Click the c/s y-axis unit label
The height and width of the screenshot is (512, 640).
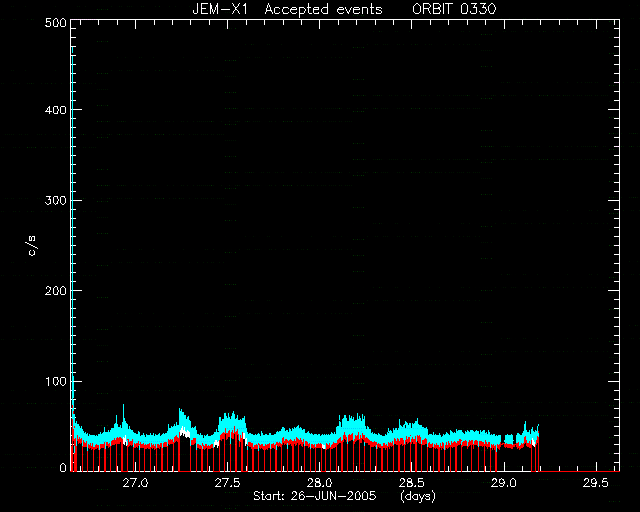coord(33,246)
